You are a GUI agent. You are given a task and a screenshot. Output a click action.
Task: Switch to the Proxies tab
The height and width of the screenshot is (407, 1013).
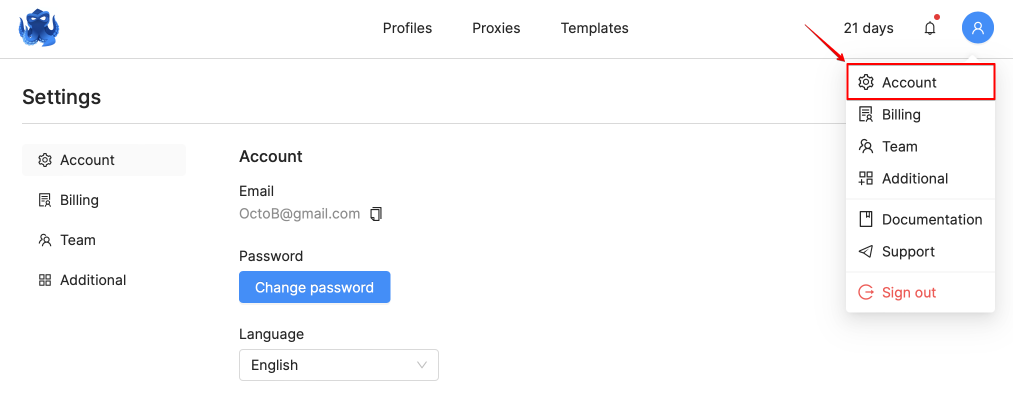[x=496, y=28]
